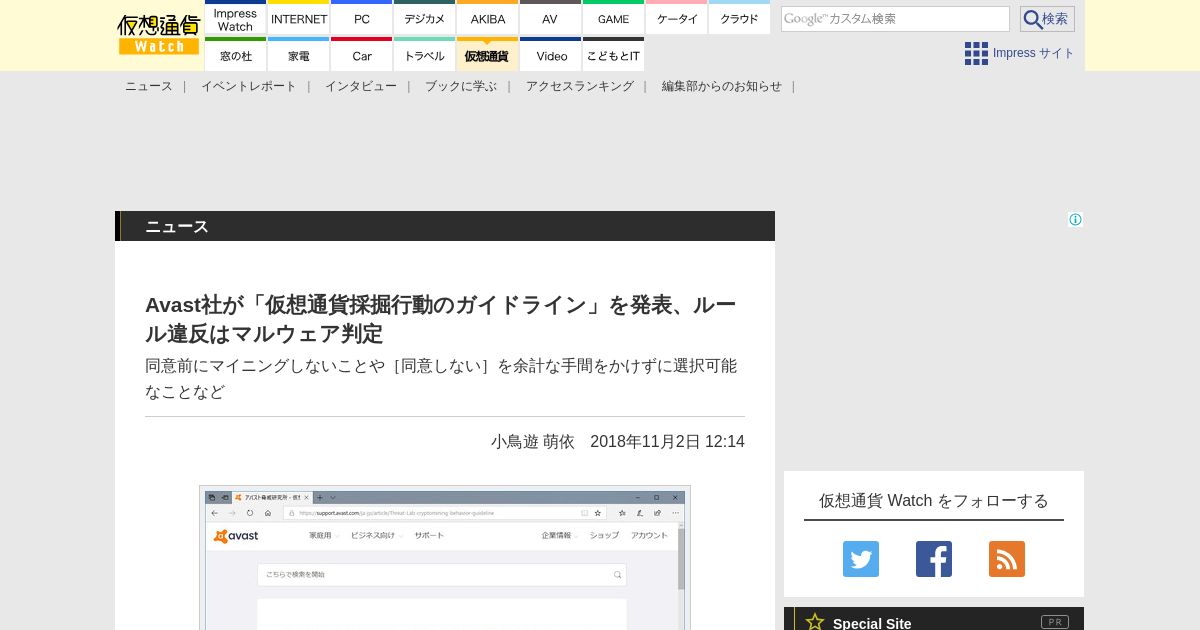Open the Impress Watch site tab
1200x630 pixels.
[x=235, y=19]
